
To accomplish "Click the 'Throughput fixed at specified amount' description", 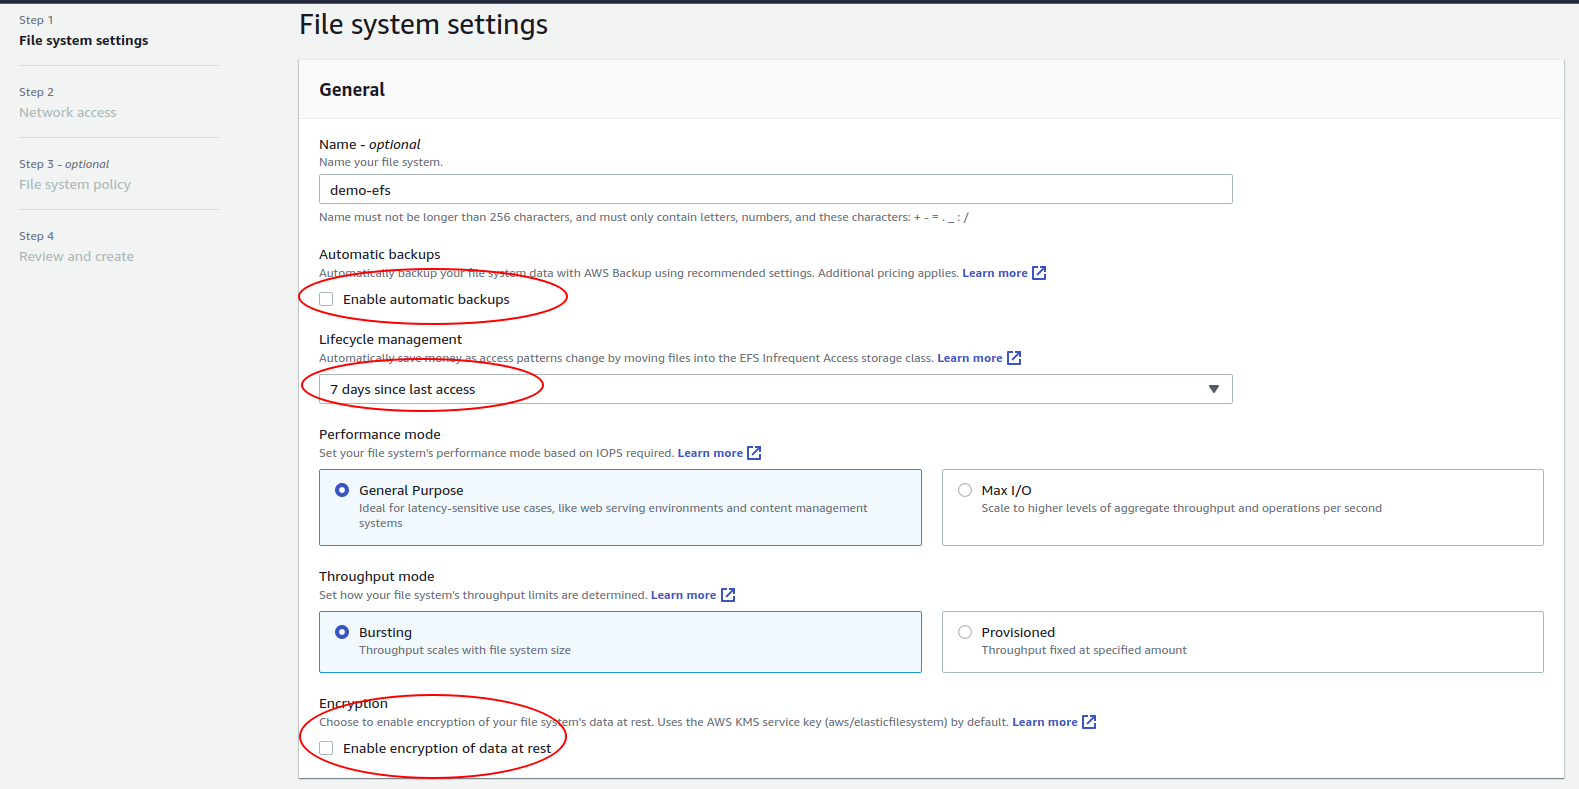I will tap(1084, 650).
